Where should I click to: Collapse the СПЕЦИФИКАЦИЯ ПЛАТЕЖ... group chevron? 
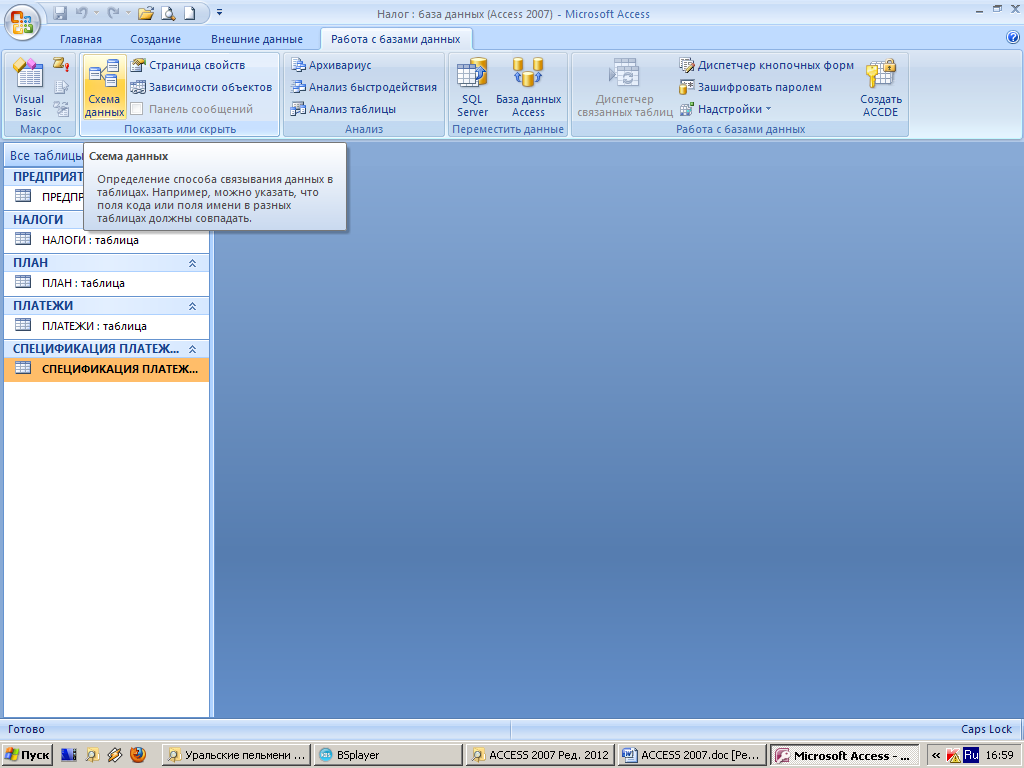193,349
